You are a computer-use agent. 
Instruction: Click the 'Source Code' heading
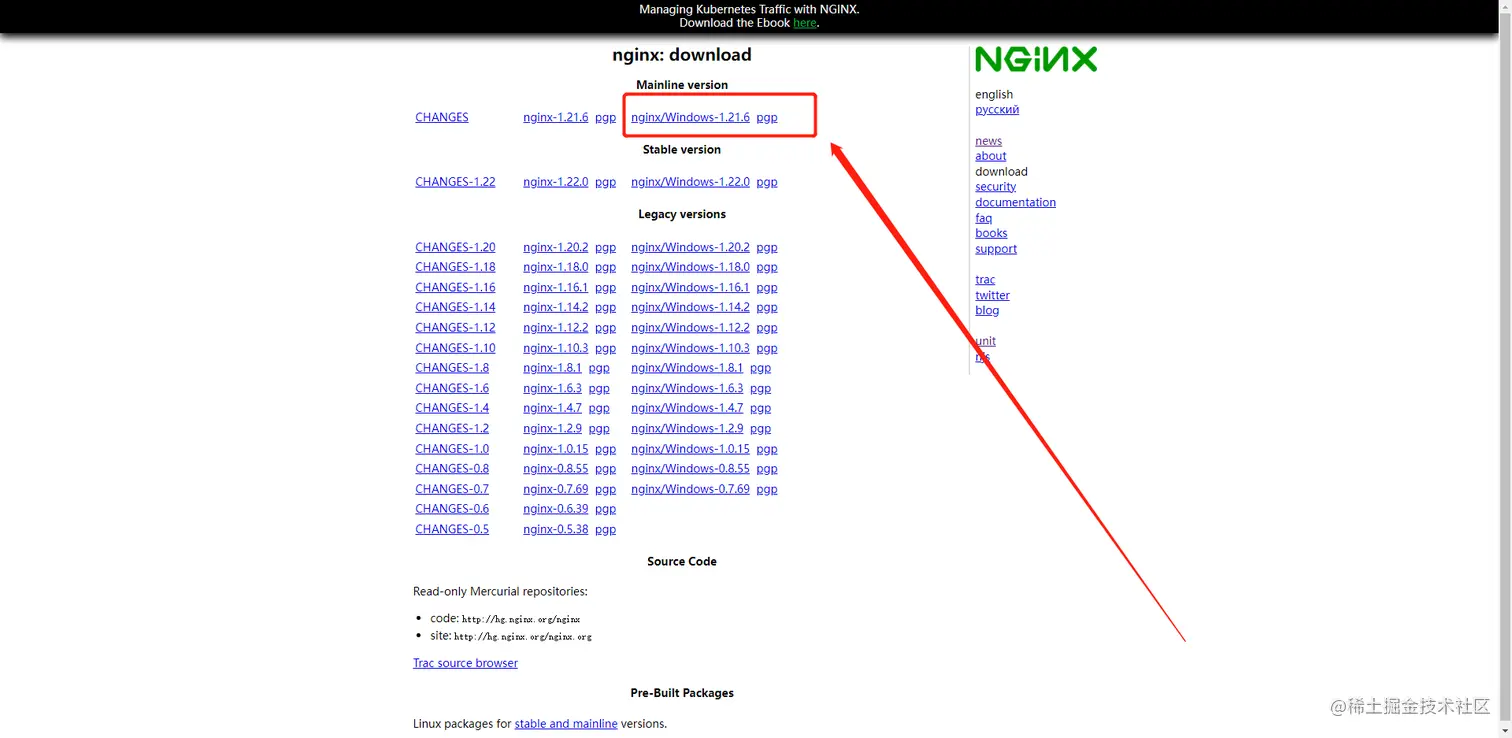click(x=682, y=562)
